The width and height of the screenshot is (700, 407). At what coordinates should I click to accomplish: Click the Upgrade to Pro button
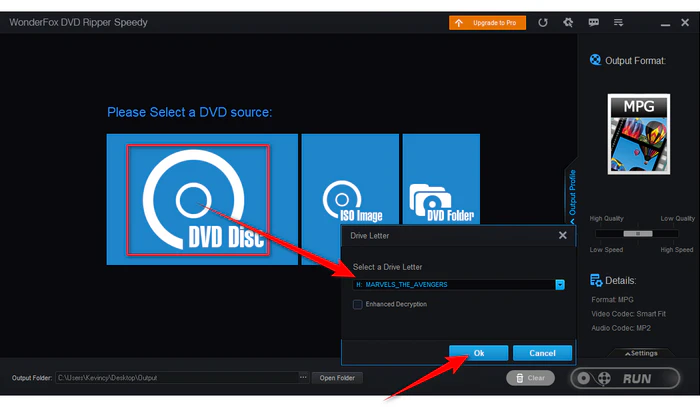point(487,23)
